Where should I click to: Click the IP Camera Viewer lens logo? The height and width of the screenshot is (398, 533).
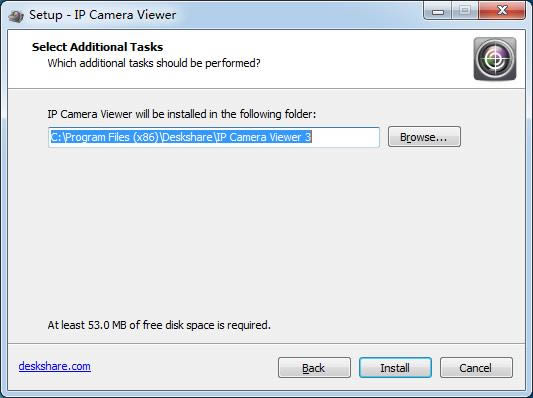pyautogui.click(x=495, y=59)
